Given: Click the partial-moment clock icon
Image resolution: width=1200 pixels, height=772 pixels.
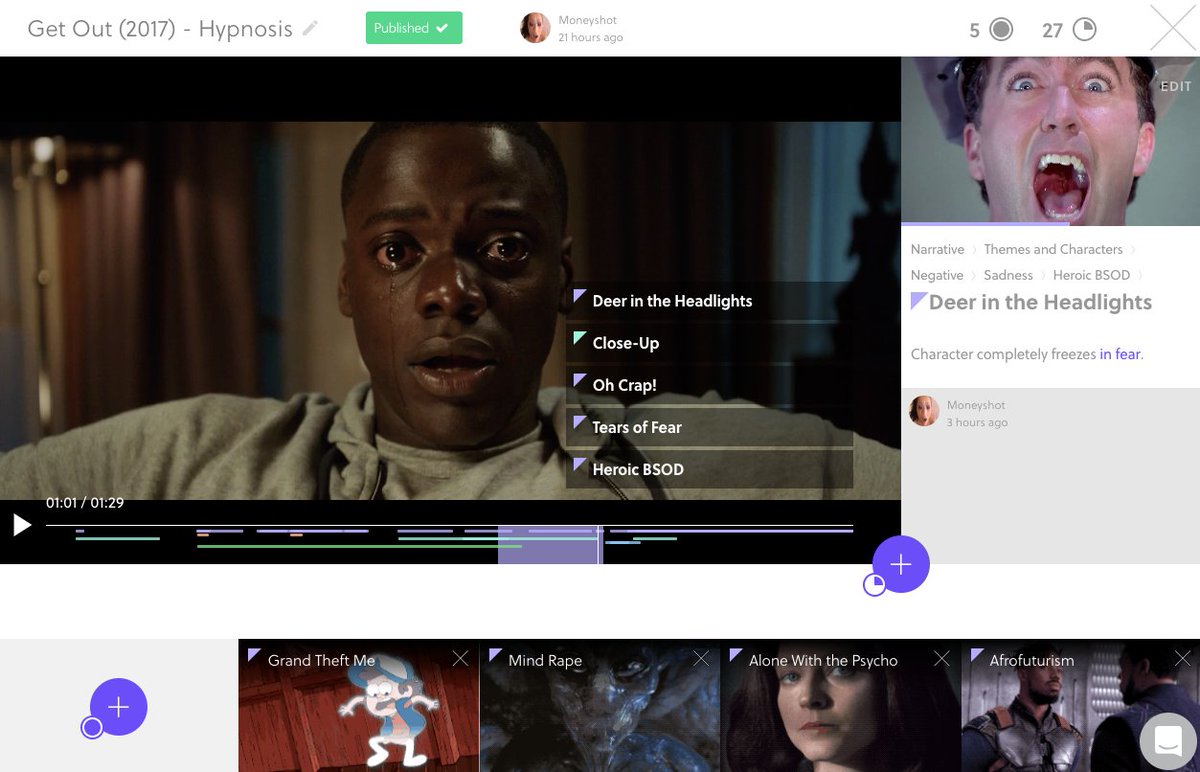Looking at the screenshot, I should [1083, 30].
